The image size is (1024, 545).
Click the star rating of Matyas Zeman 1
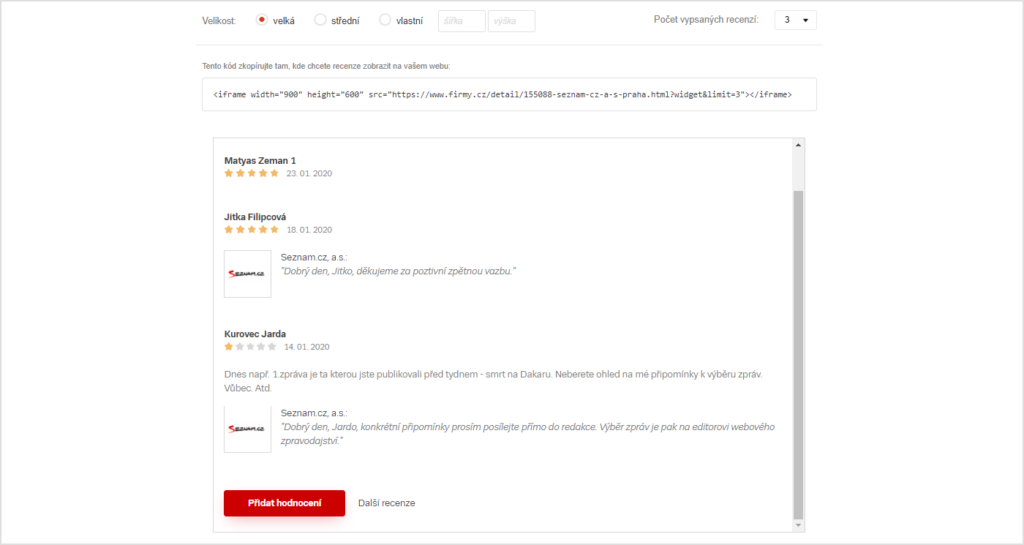pos(251,174)
